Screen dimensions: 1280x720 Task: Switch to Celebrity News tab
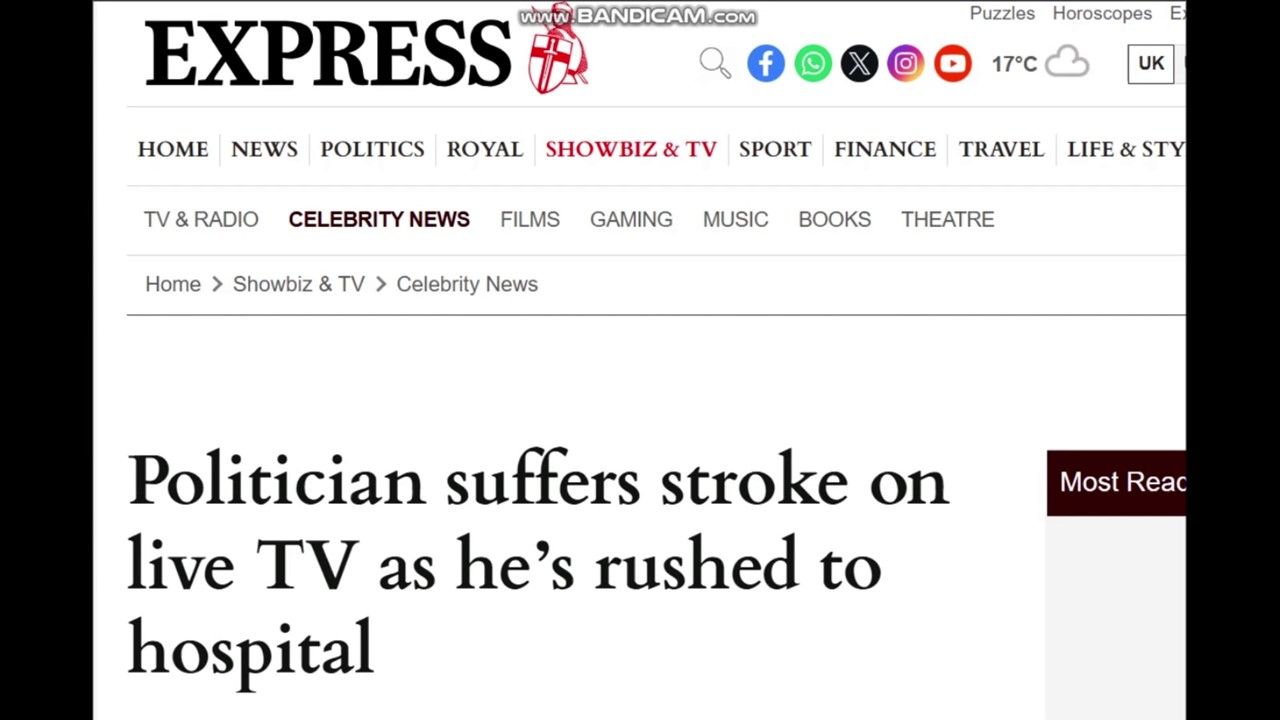click(379, 219)
